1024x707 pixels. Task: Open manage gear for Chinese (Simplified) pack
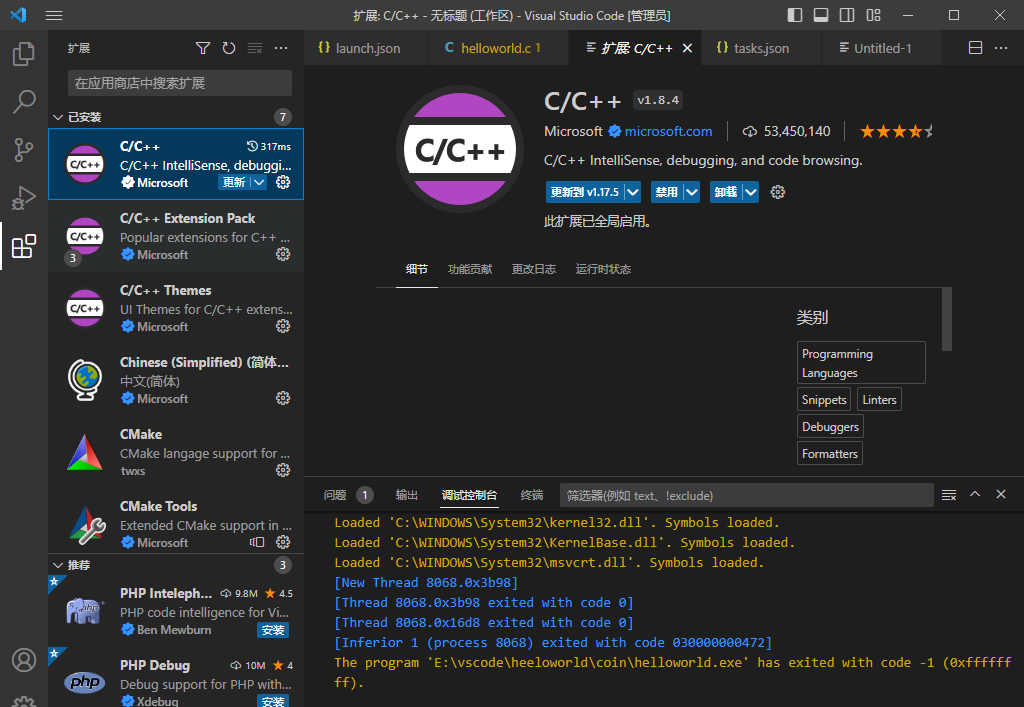(x=283, y=398)
